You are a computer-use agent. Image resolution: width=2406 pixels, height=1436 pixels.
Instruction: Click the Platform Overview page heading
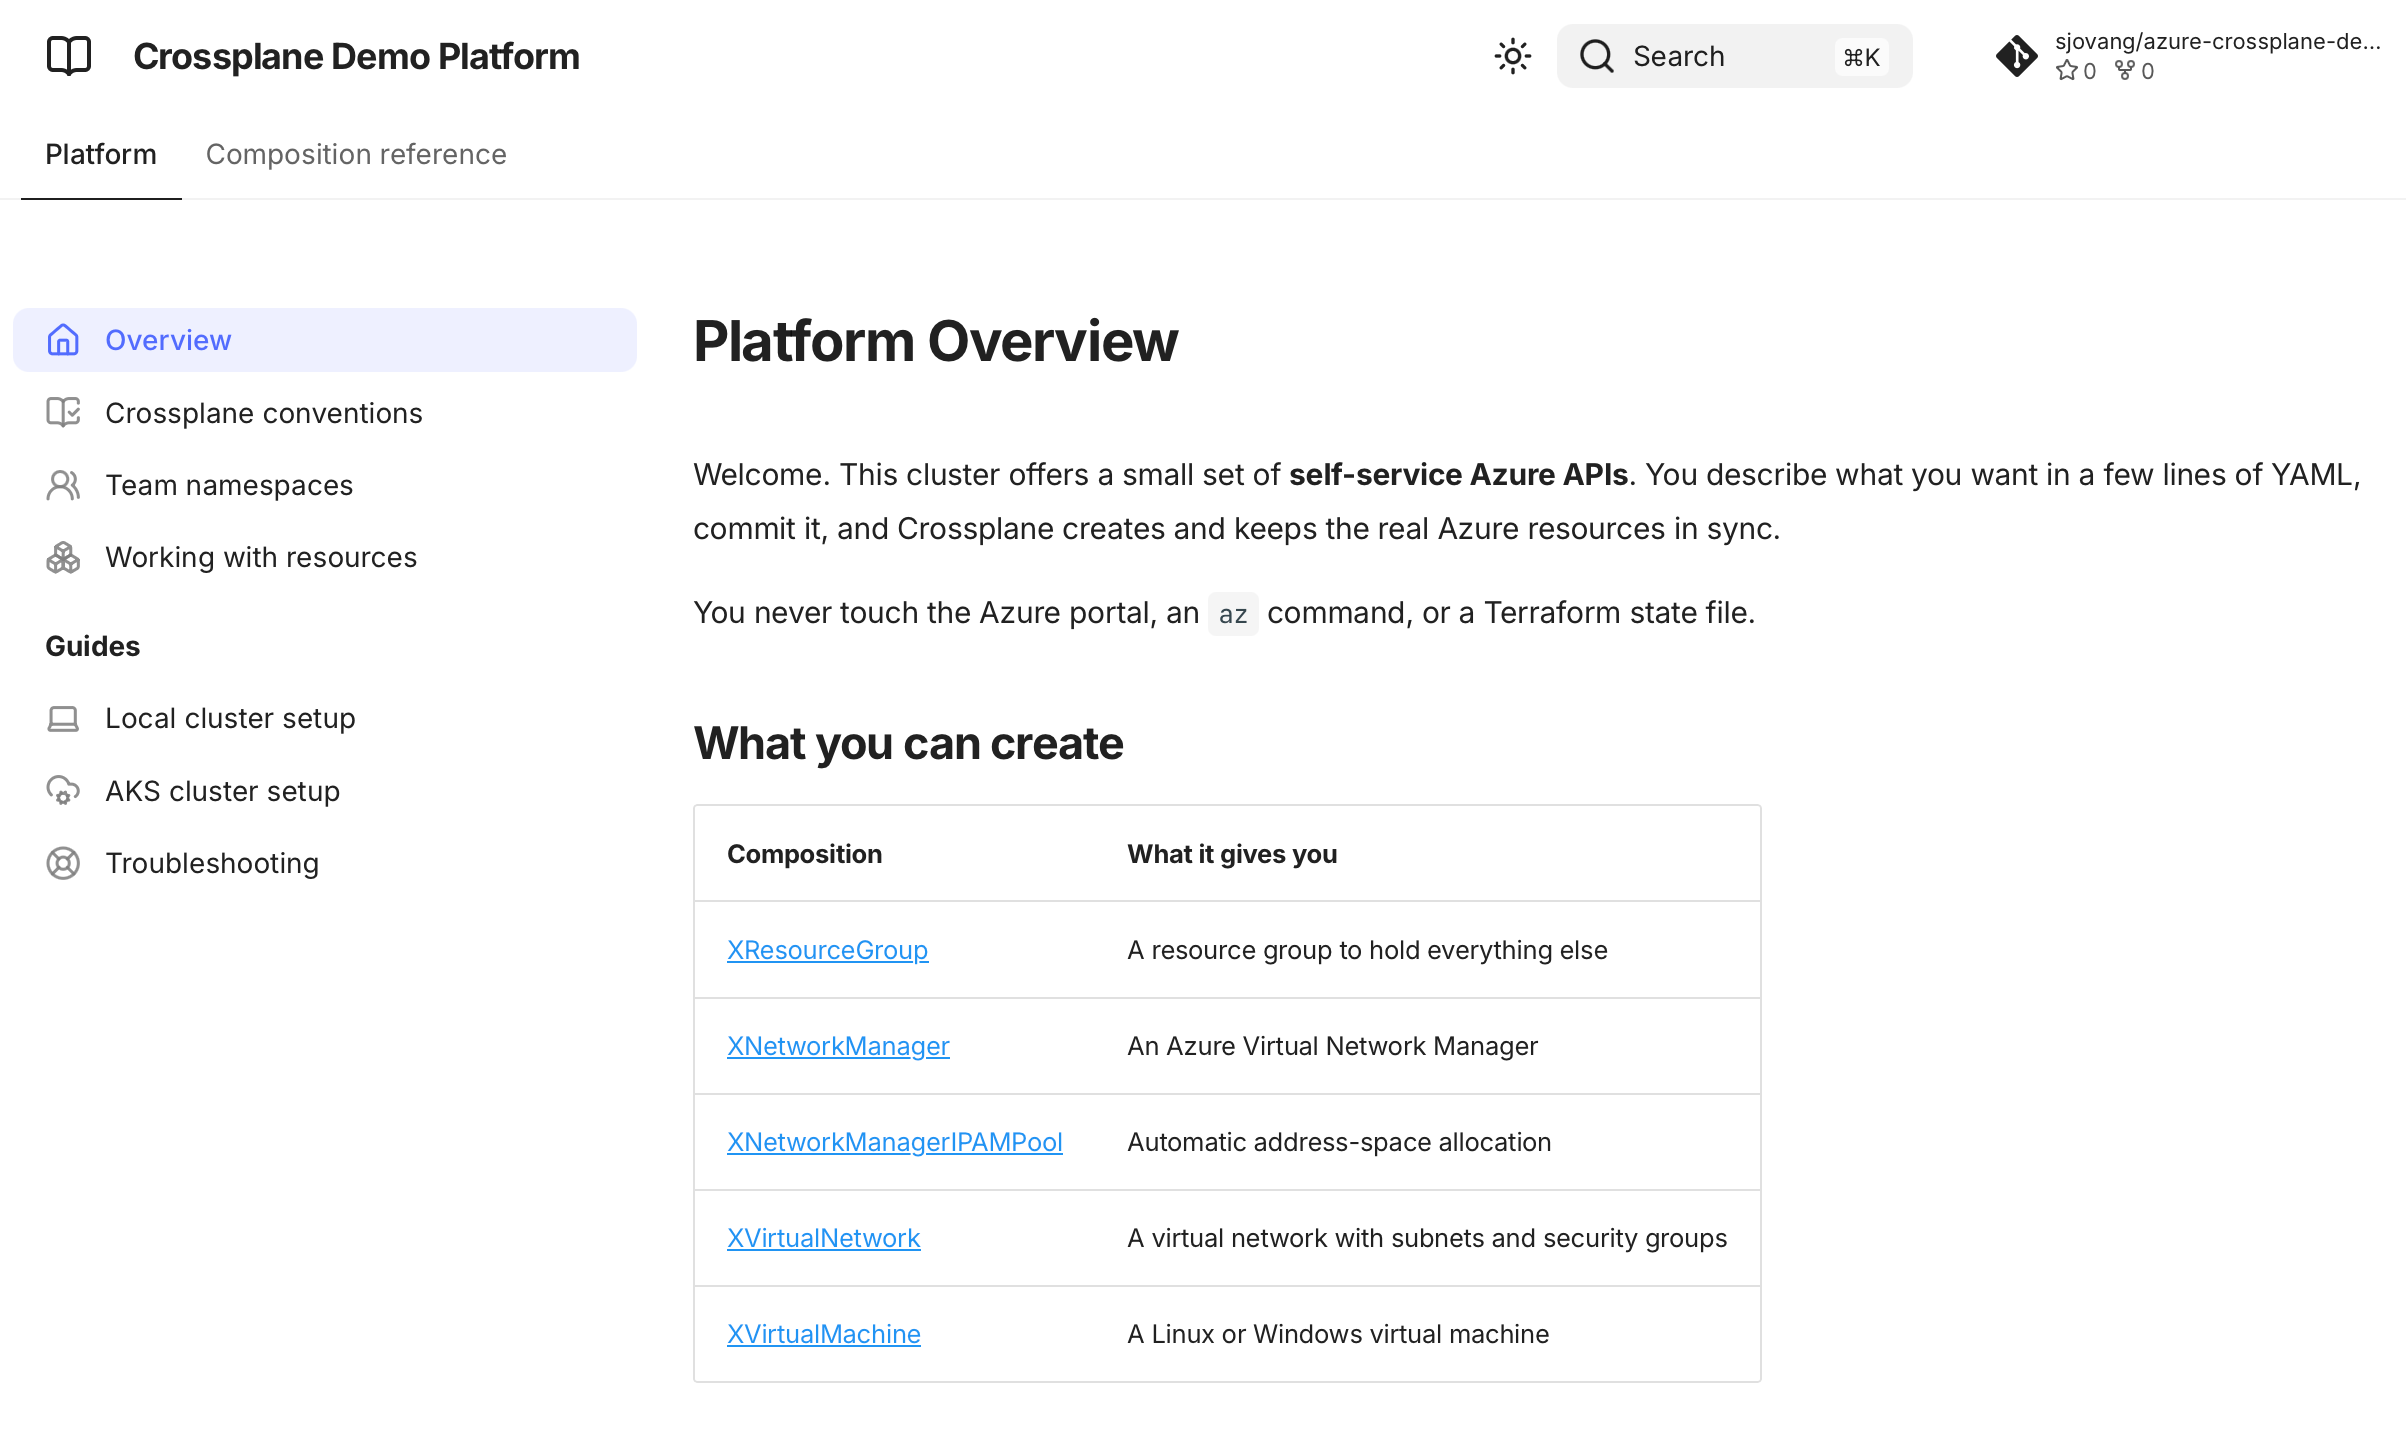935,341
